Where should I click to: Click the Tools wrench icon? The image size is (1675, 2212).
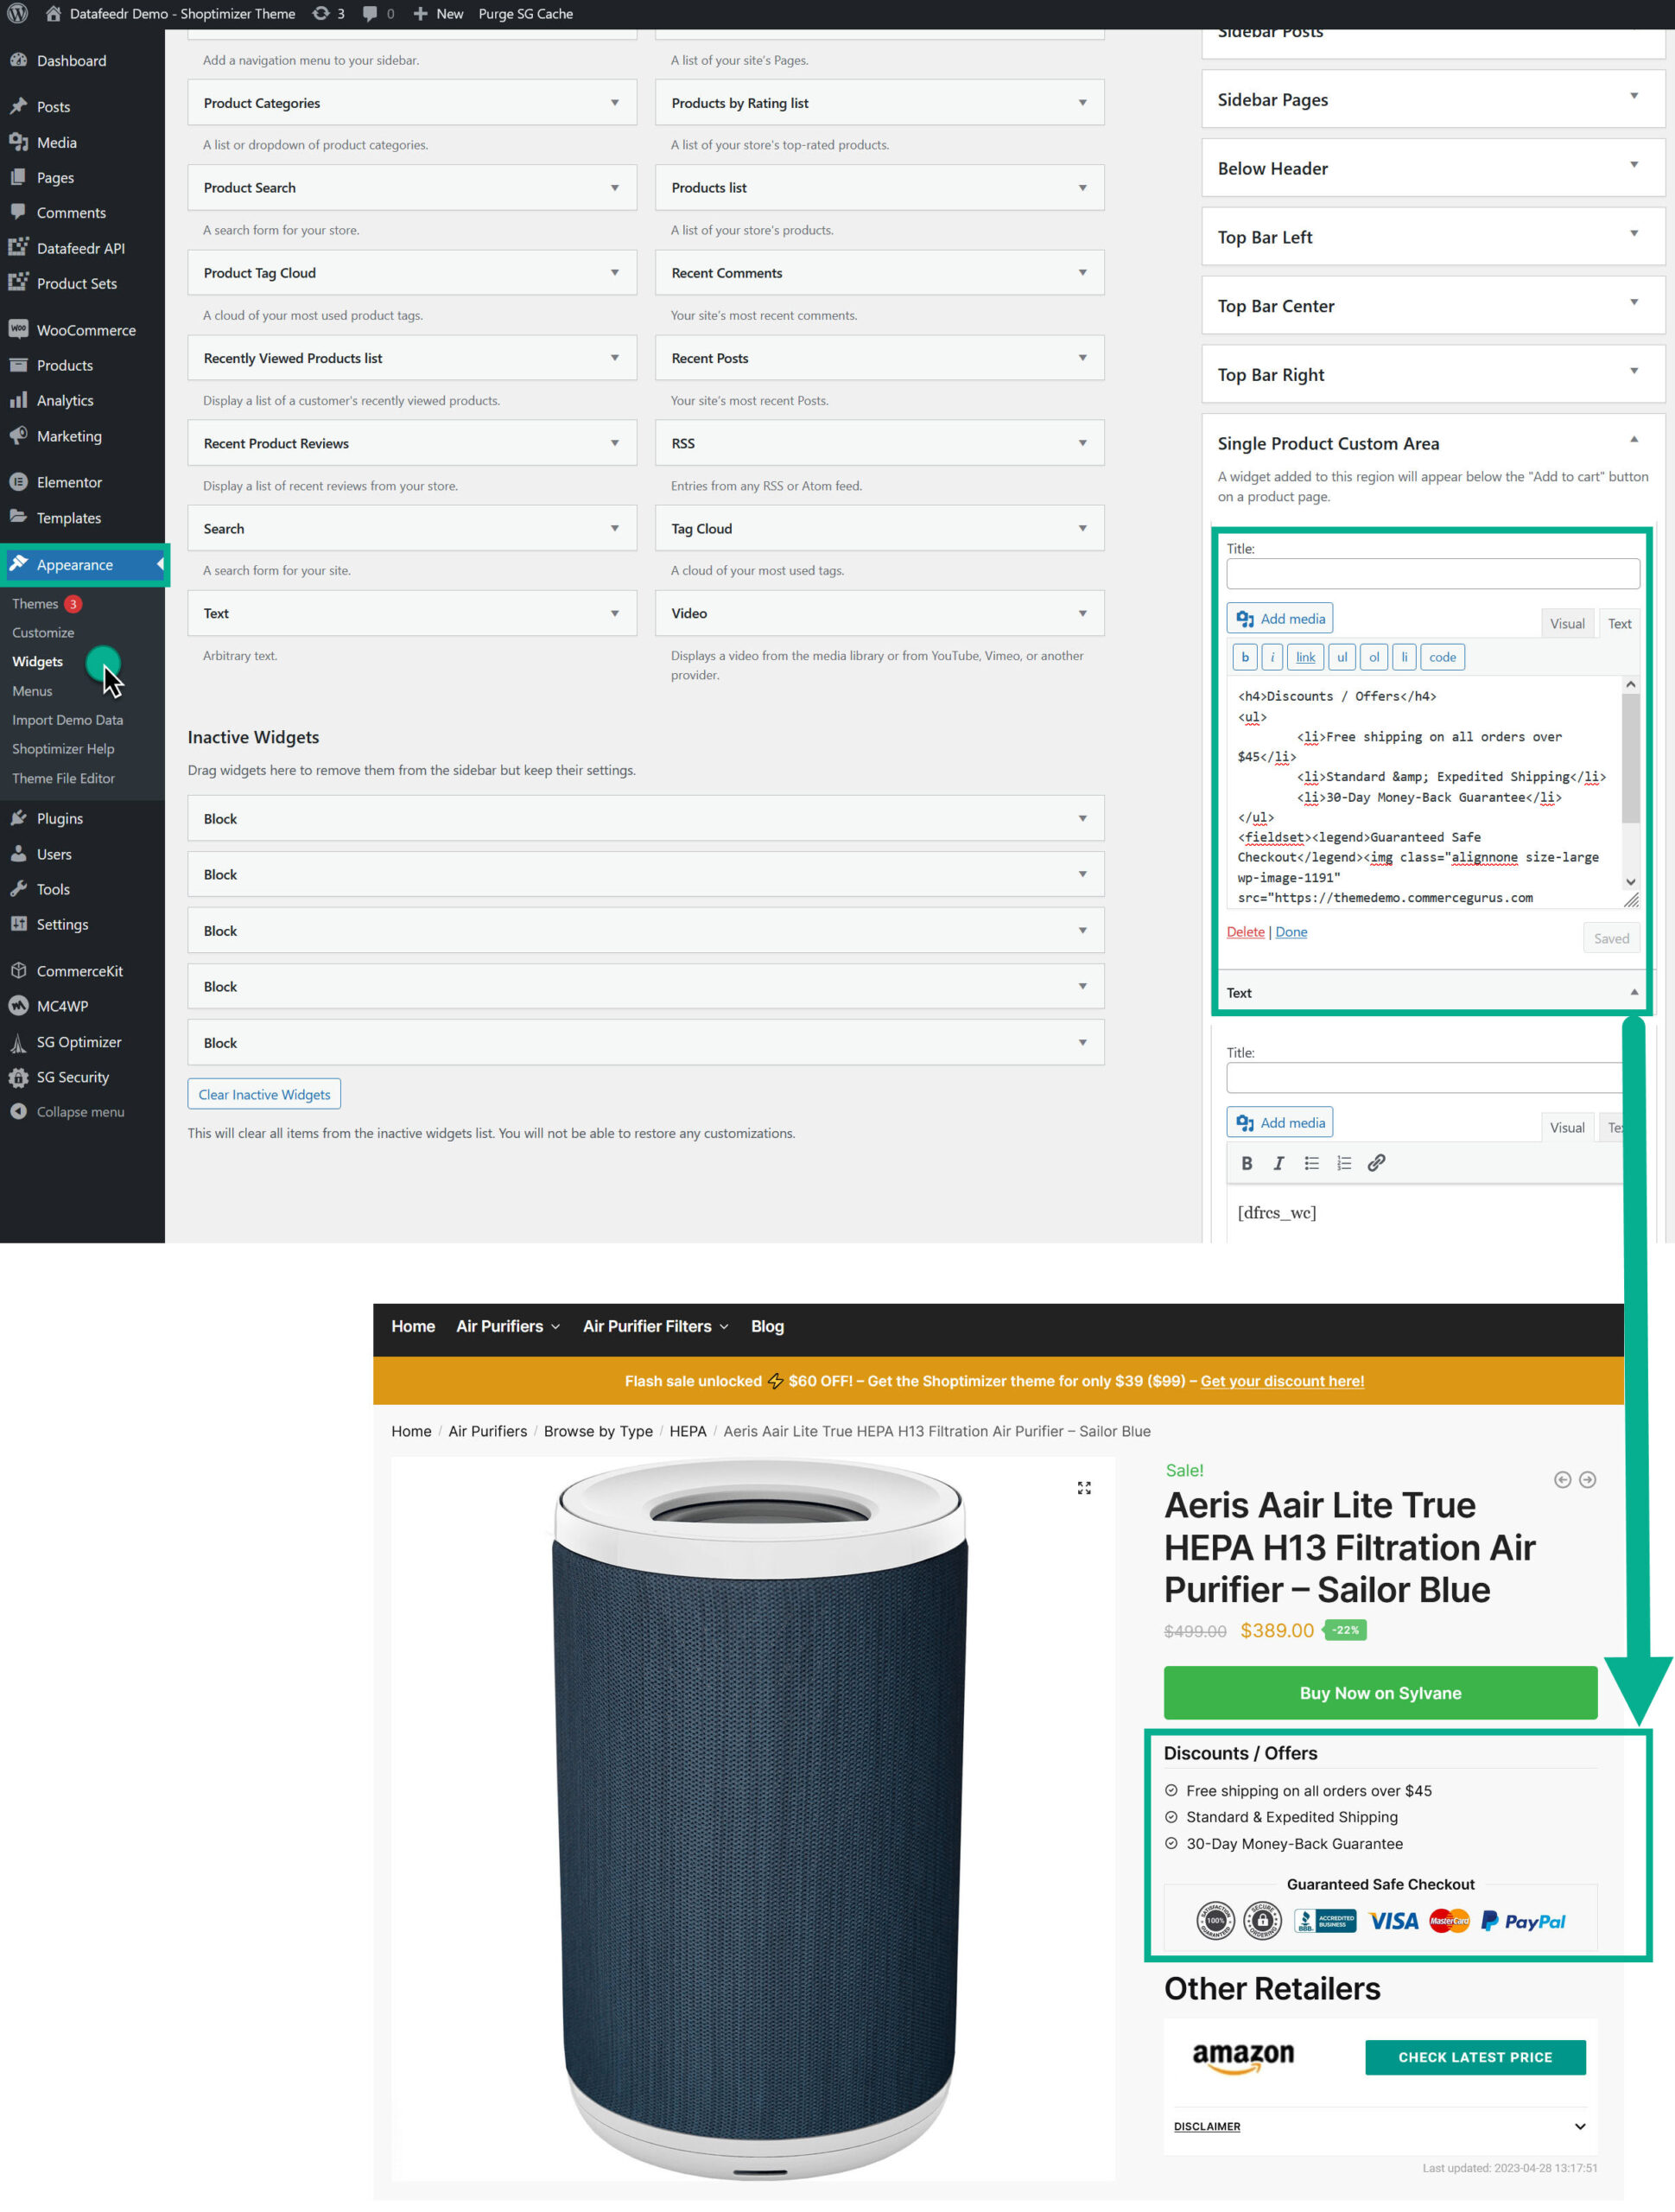point(18,888)
